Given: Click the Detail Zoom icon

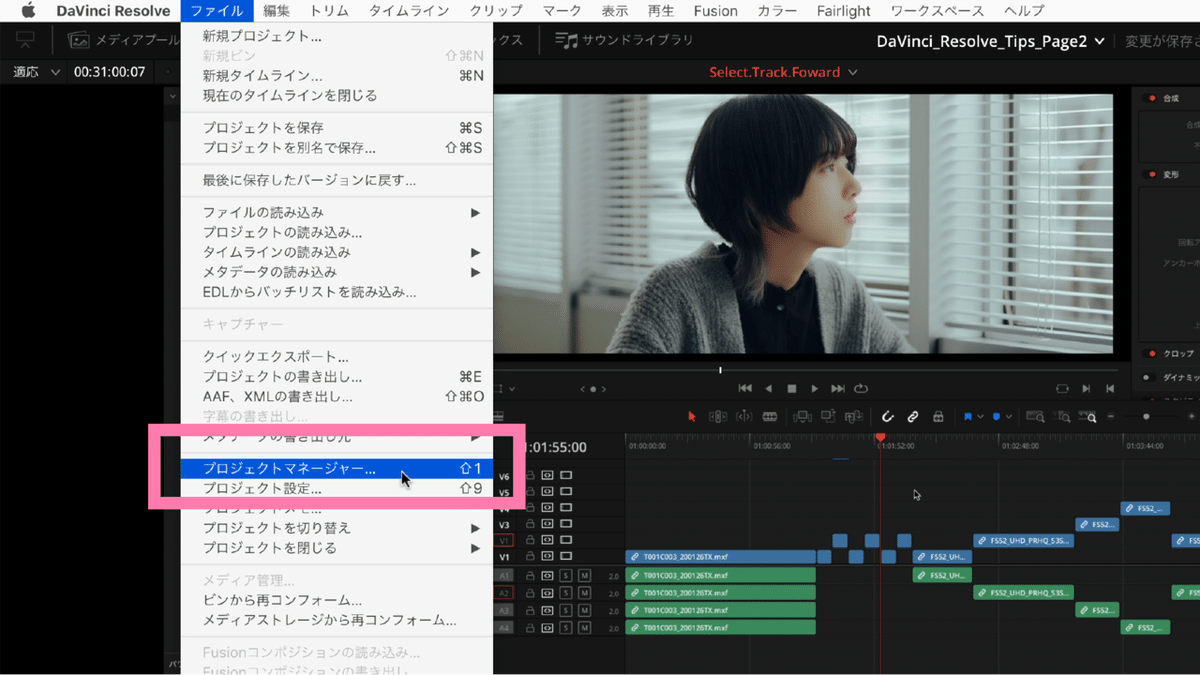Looking at the screenshot, I should [x=1062, y=416].
